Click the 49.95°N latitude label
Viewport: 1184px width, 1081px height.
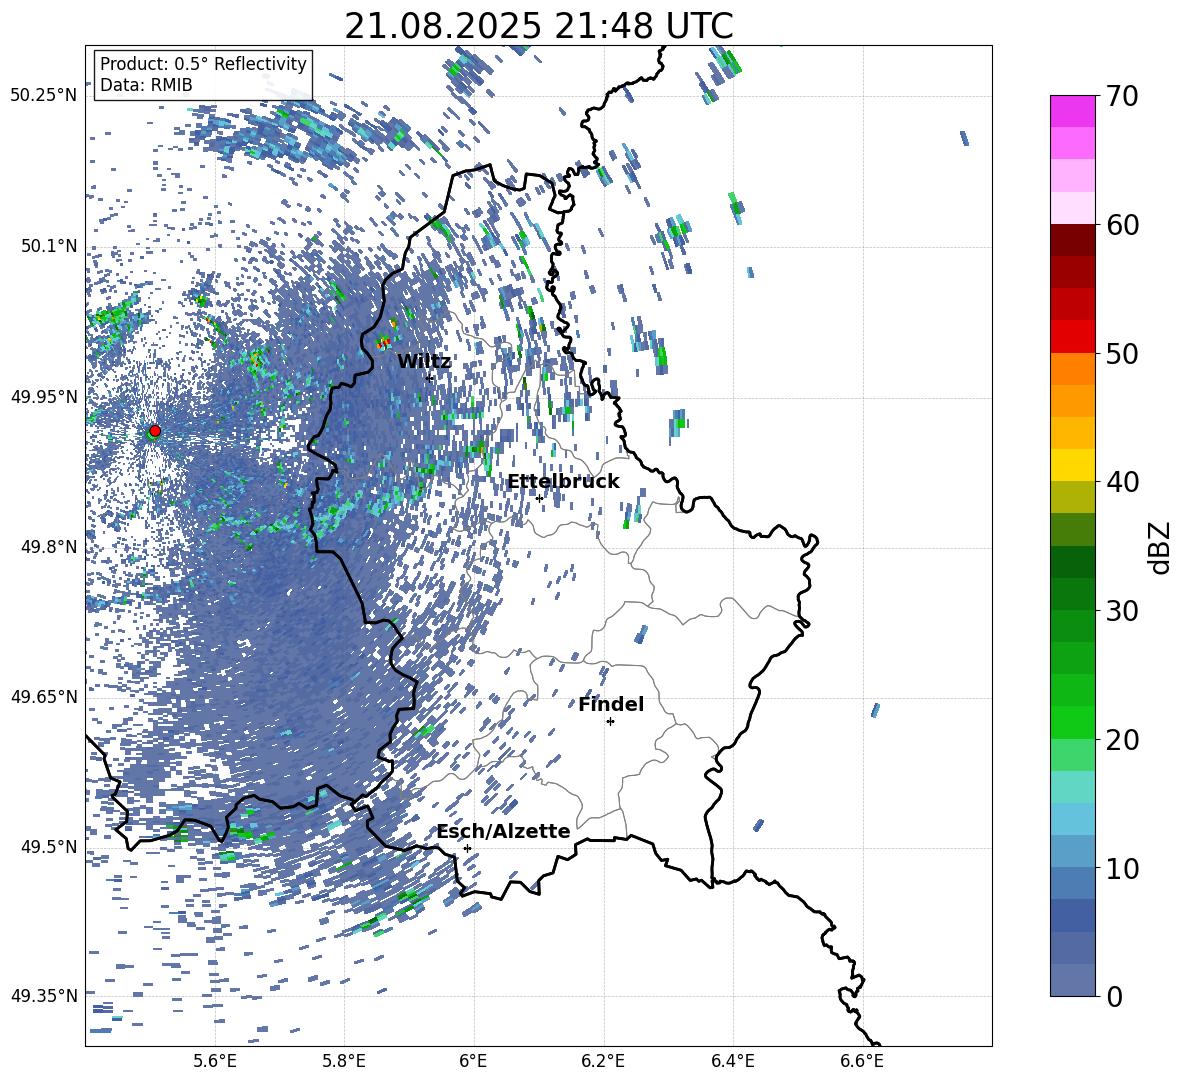[x=44, y=396]
